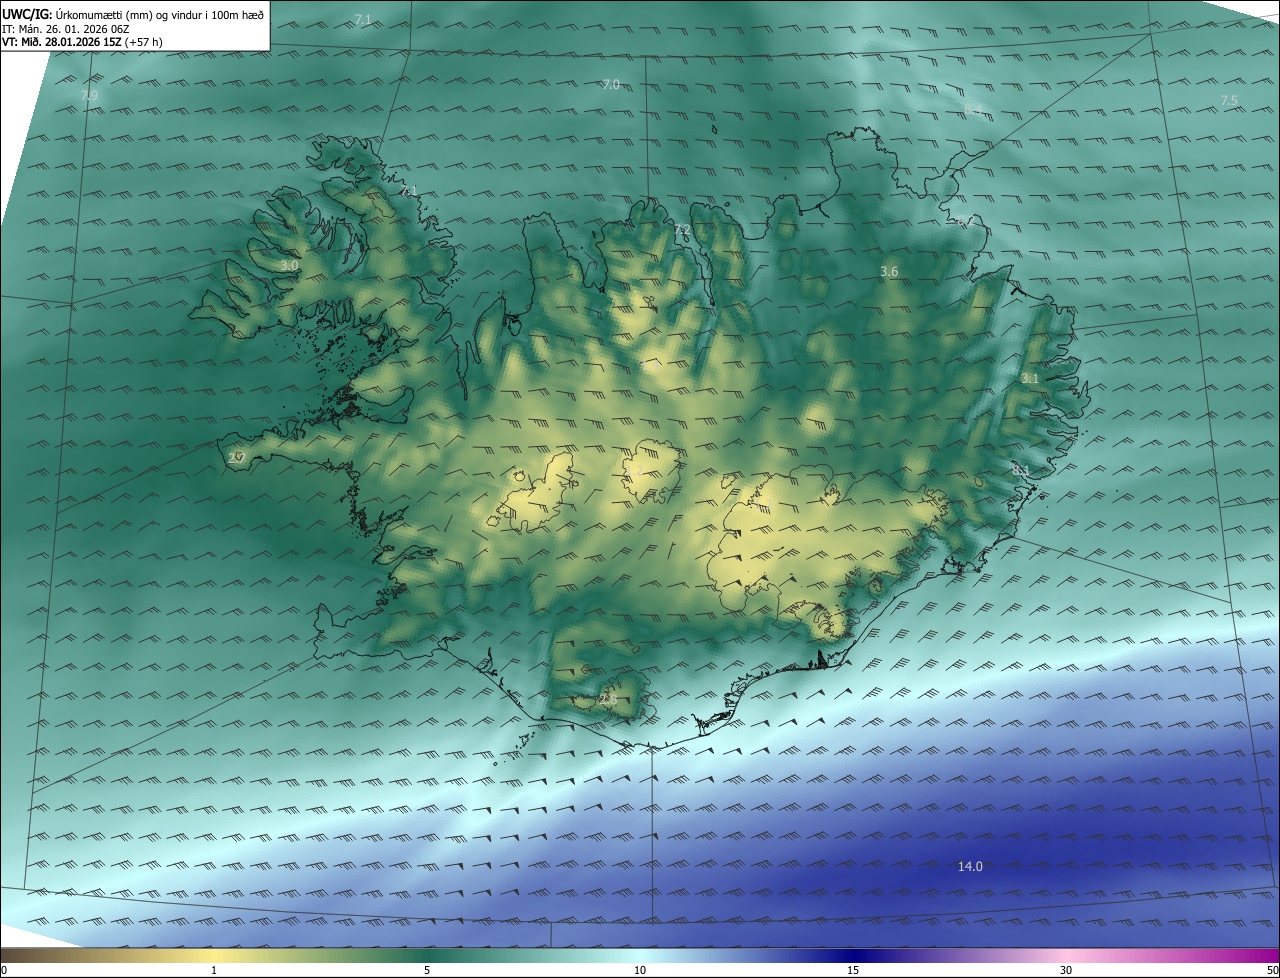Click the 3.1 value label

[x=1030, y=379]
